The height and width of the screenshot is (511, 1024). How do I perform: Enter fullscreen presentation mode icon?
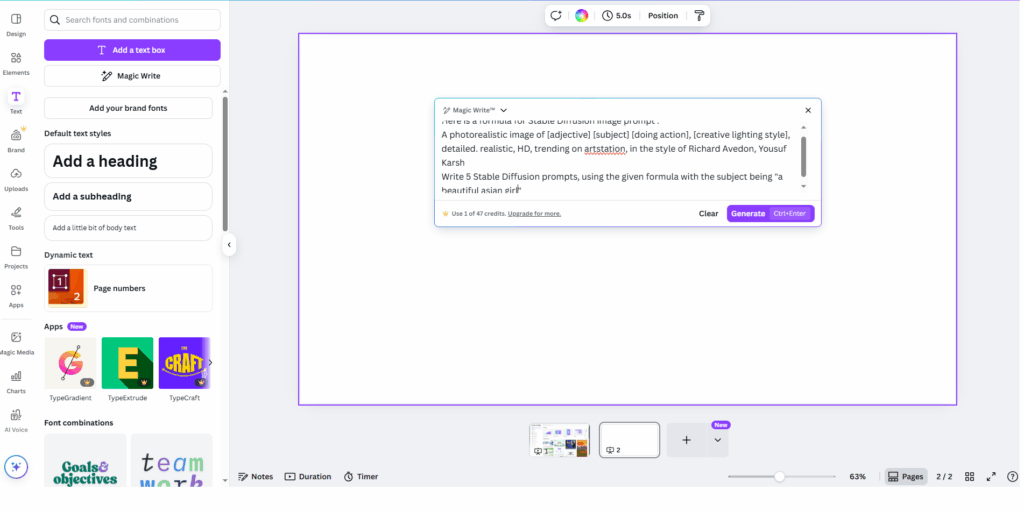pyautogui.click(x=991, y=477)
